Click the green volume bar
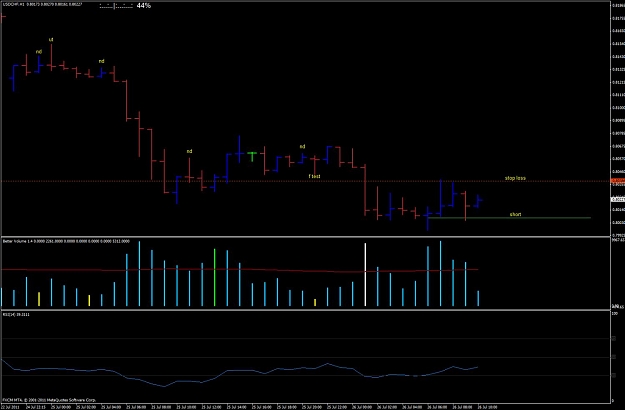 (214, 277)
